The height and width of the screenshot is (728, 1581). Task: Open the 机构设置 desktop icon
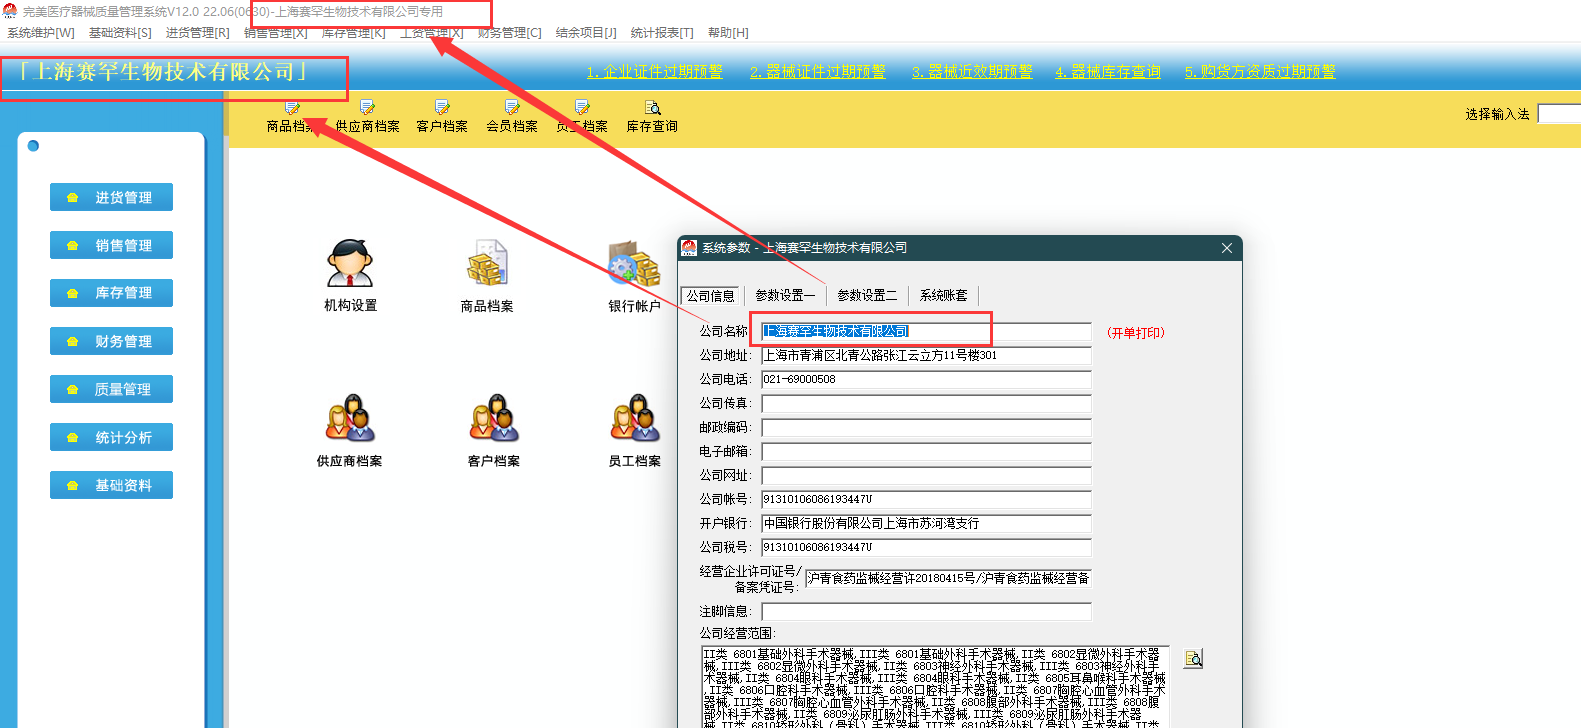[350, 276]
